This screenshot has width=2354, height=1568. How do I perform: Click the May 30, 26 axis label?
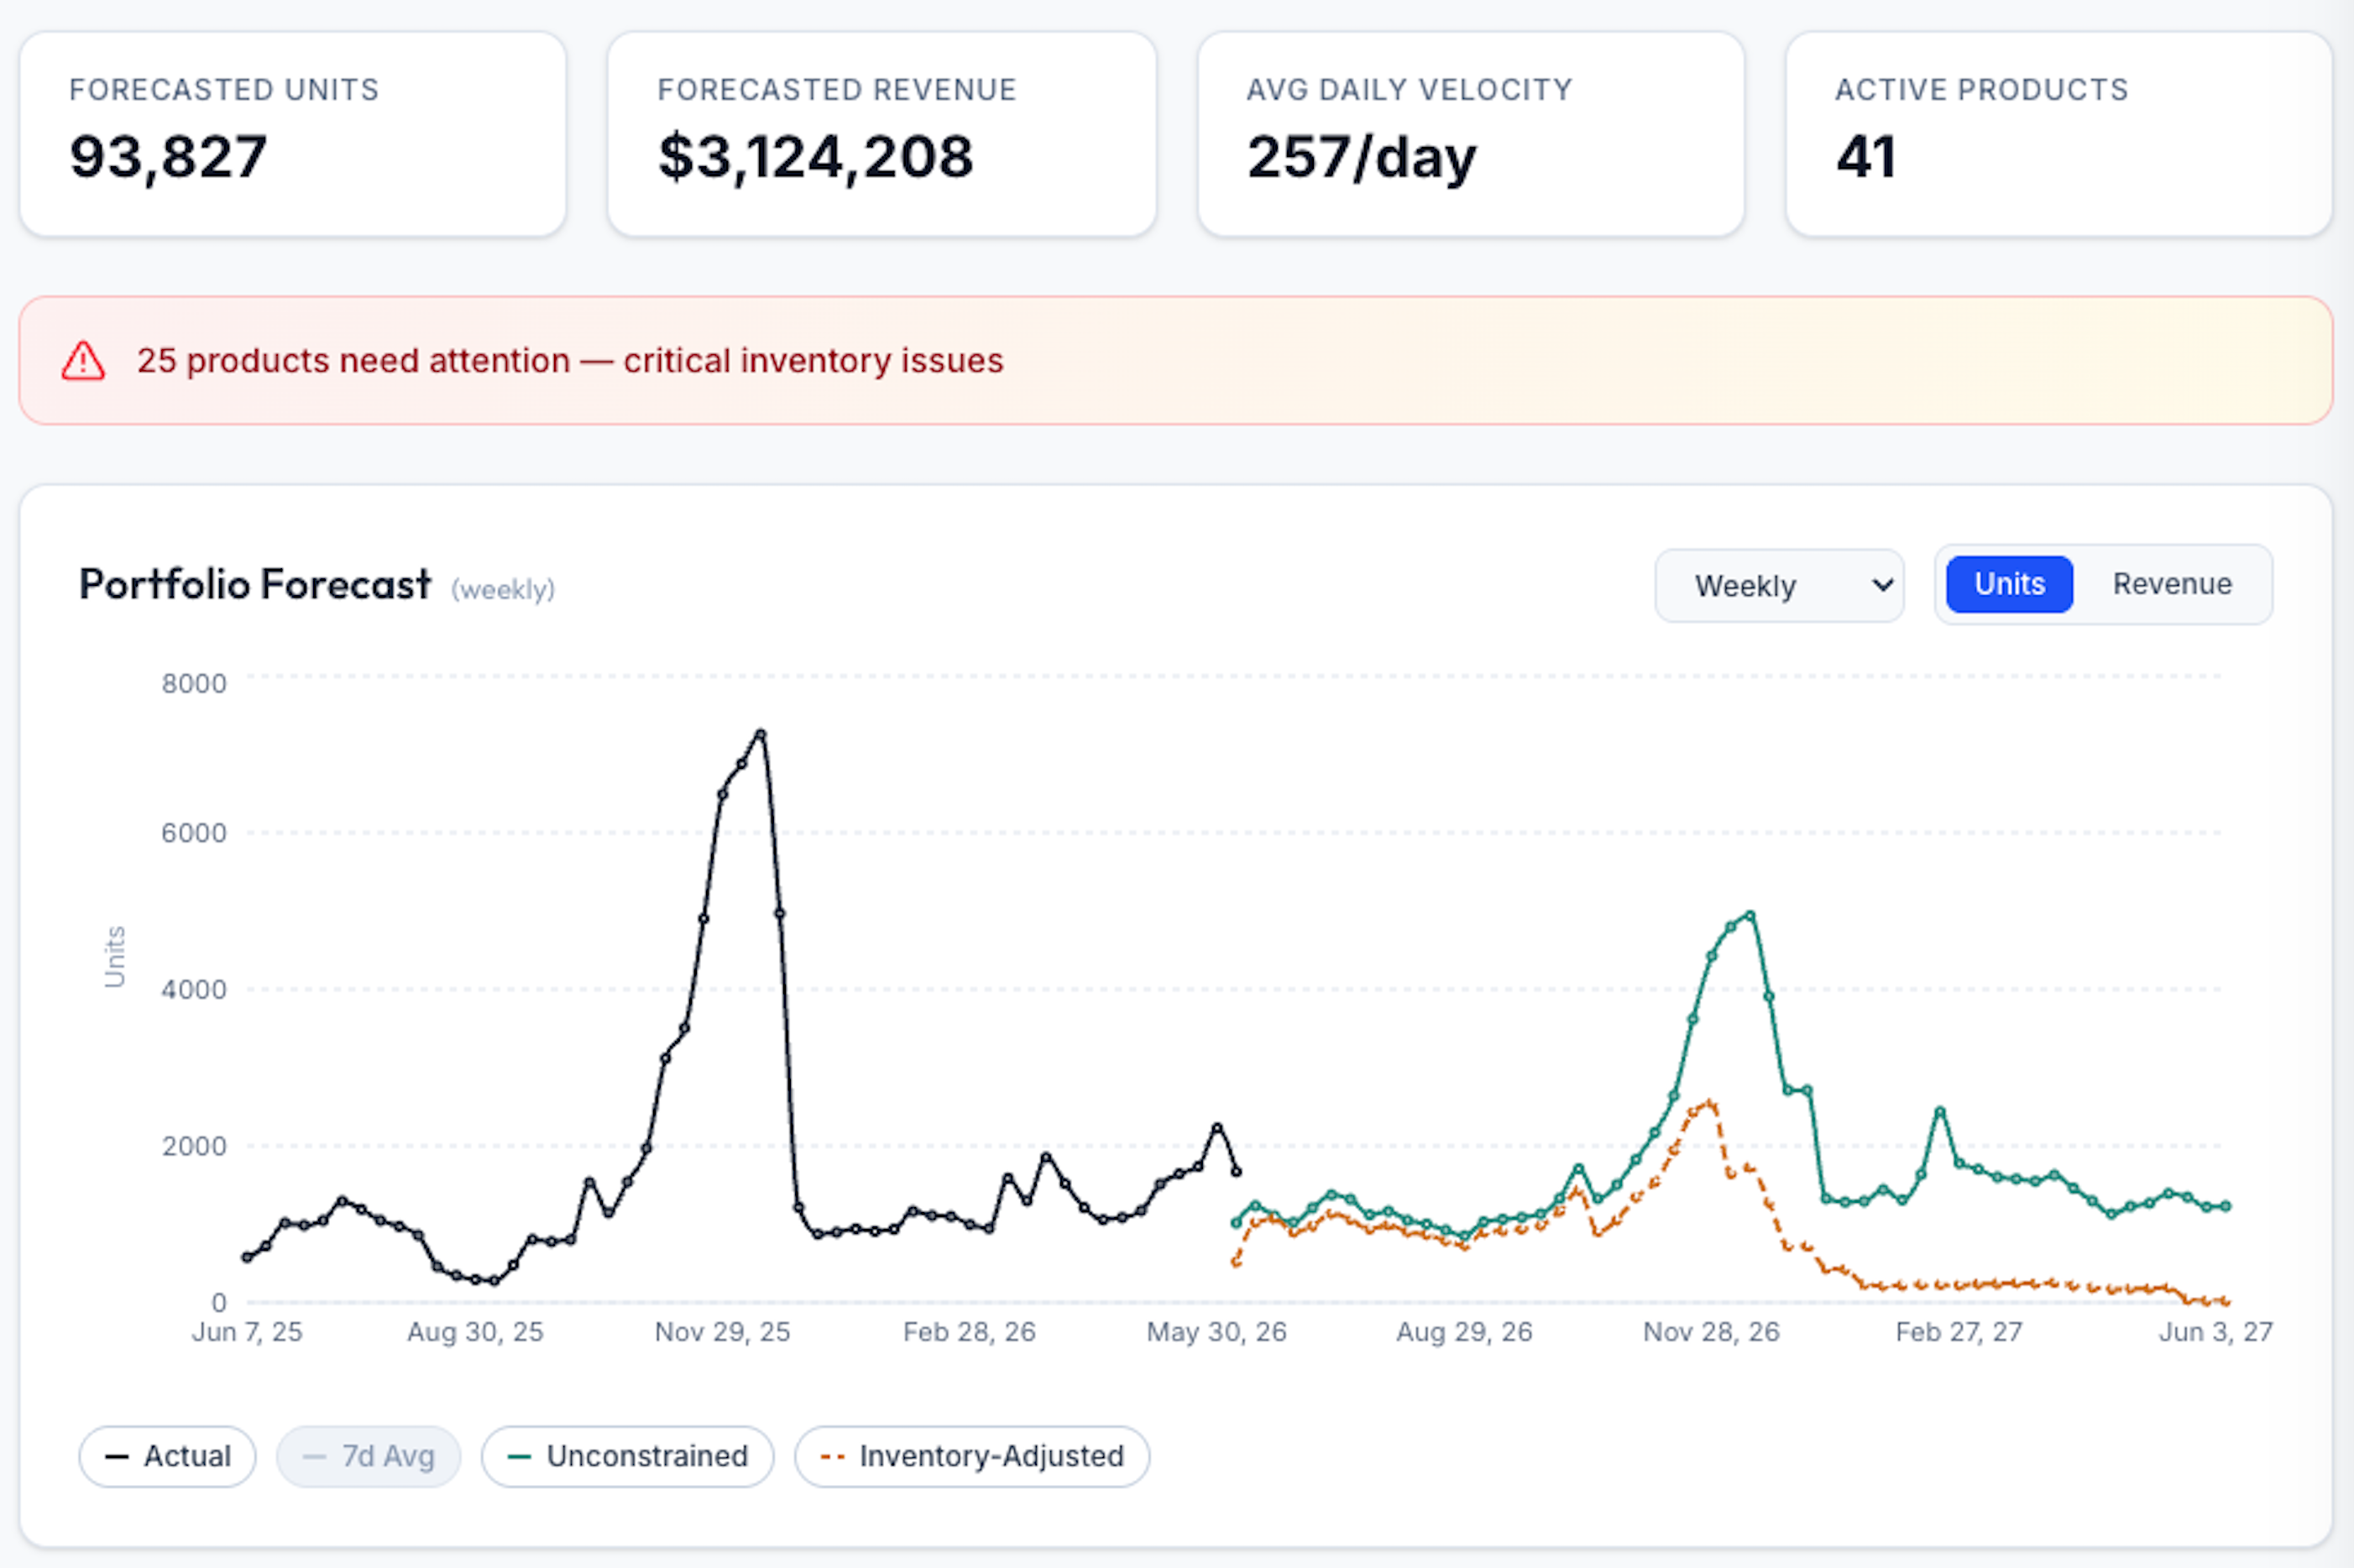click(x=1216, y=1332)
